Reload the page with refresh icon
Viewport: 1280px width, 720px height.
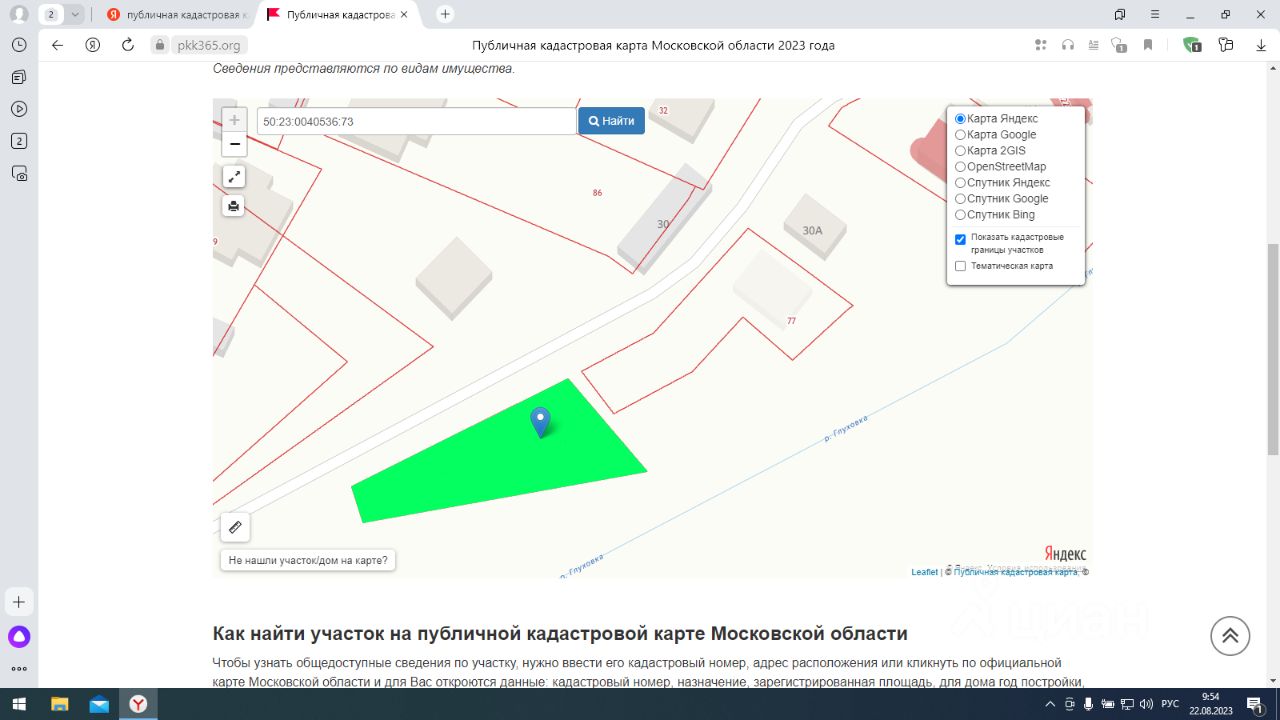(127, 45)
